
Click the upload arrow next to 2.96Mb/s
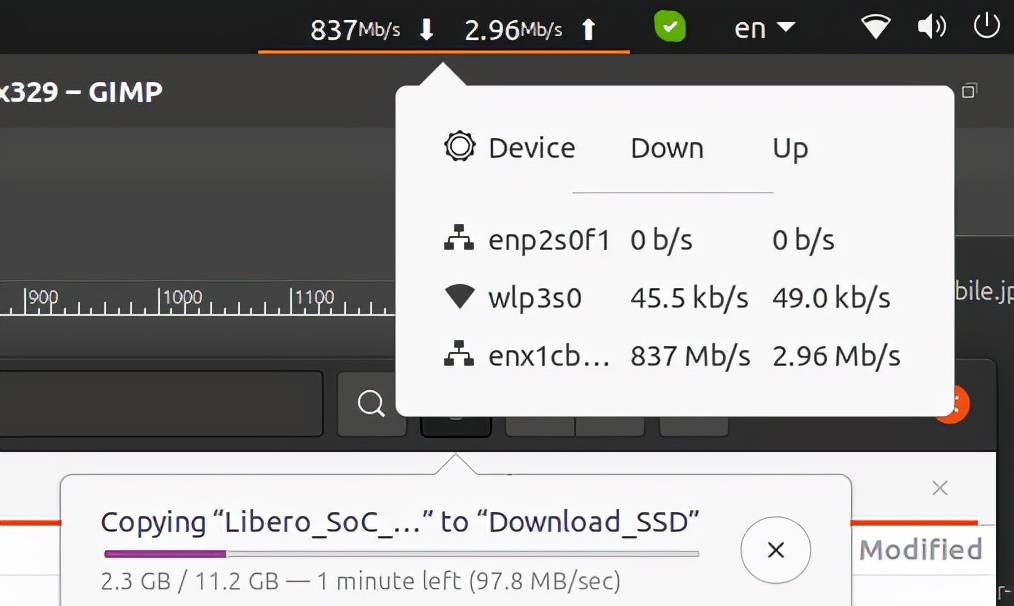(x=588, y=29)
